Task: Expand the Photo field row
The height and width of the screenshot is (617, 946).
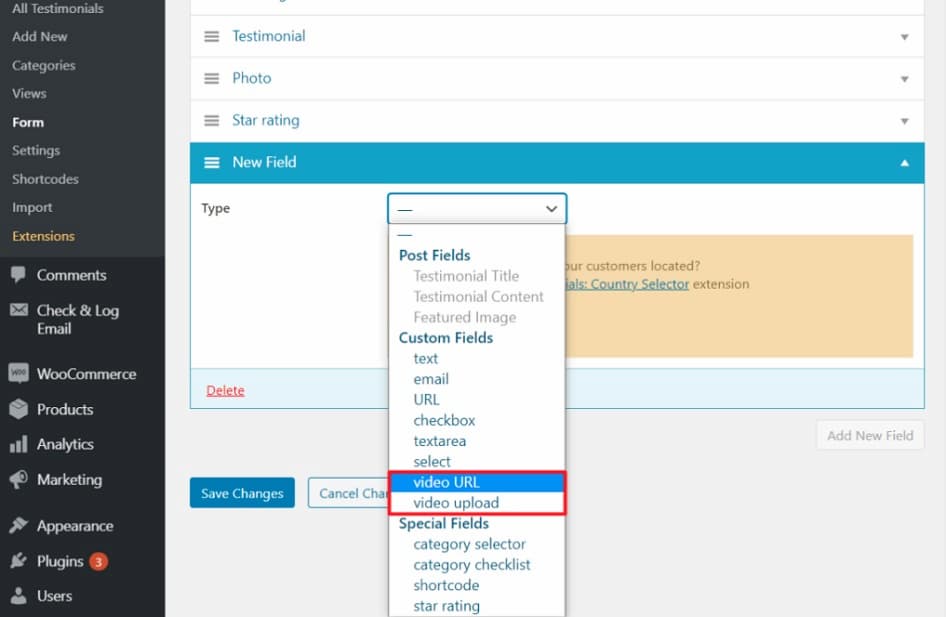Action: pos(904,79)
